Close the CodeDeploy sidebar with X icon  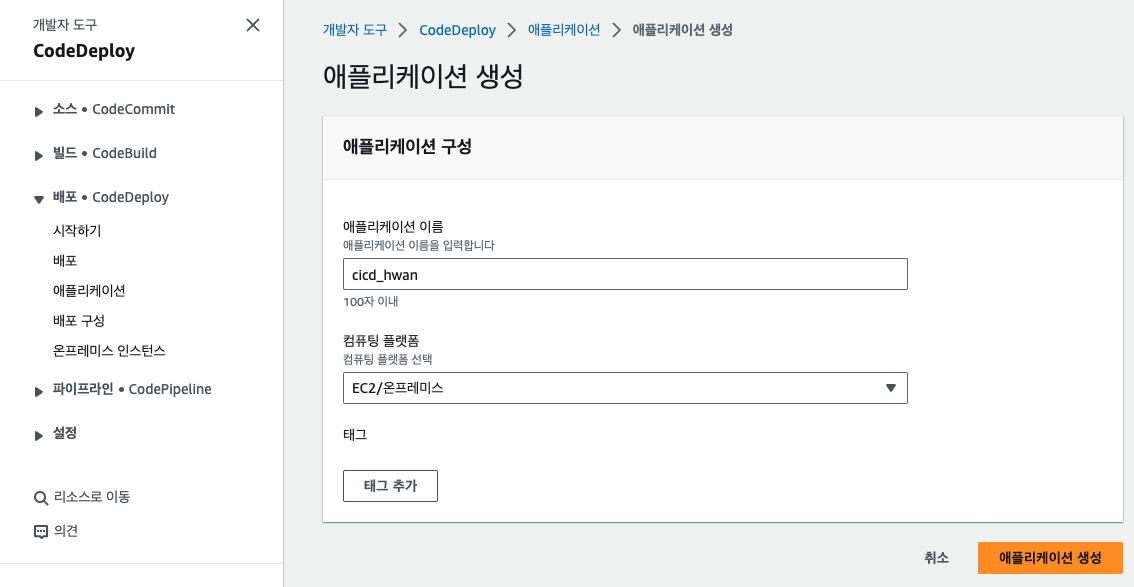(x=253, y=25)
